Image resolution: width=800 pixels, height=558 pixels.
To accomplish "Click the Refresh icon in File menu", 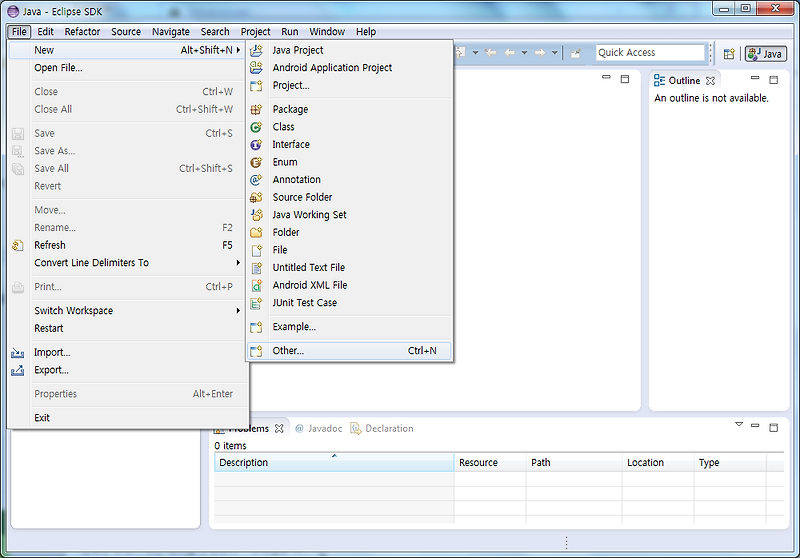I will (x=18, y=245).
